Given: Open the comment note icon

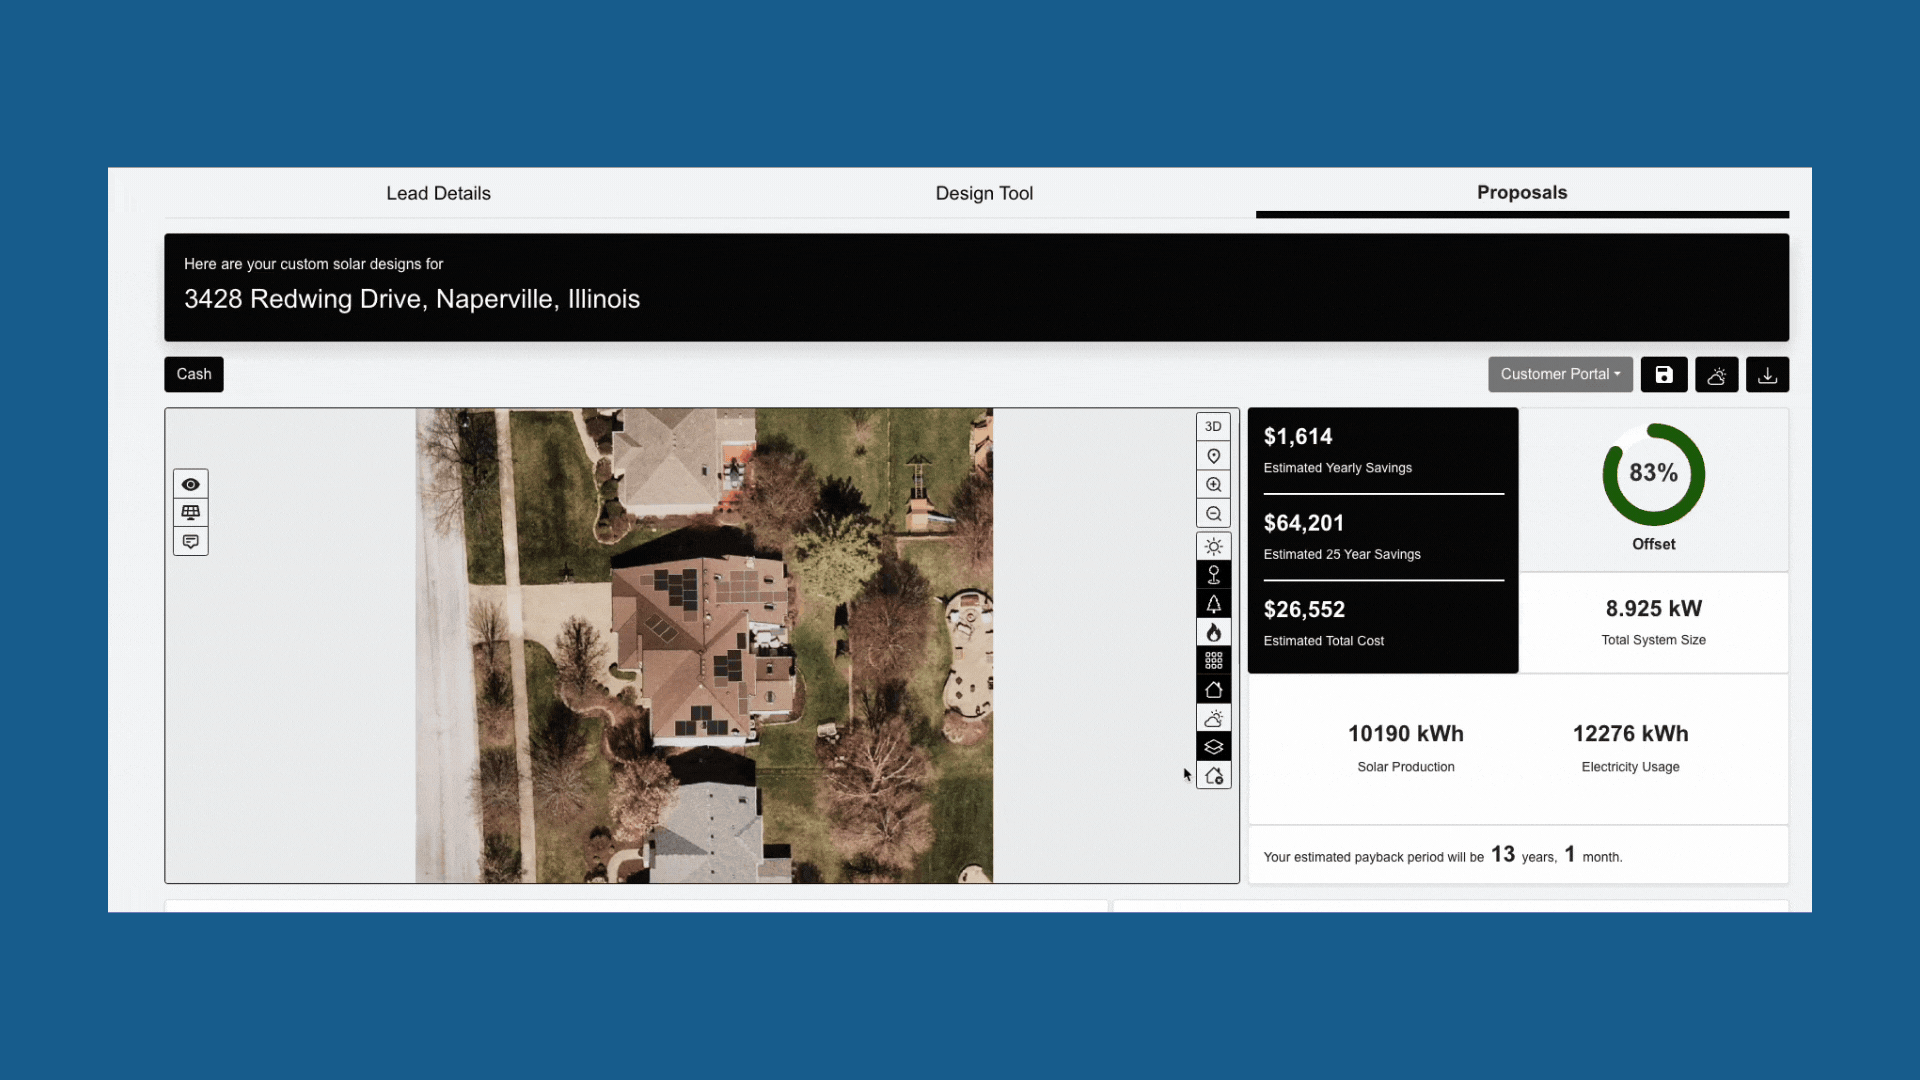Looking at the screenshot, I should click(191, 542).
